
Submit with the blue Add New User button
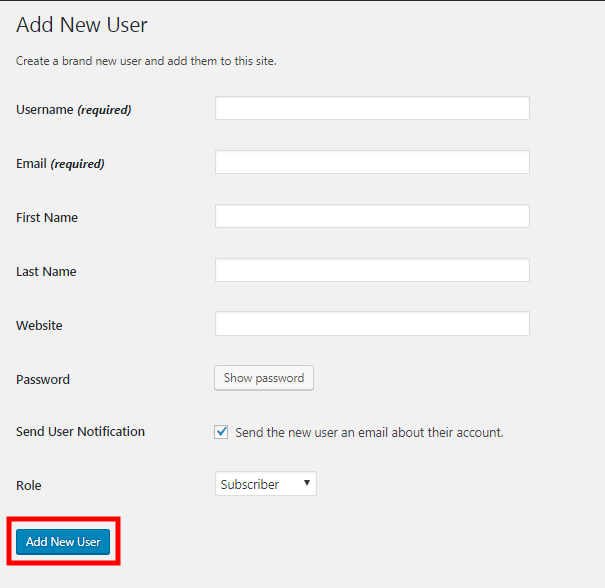coord(63,541)
